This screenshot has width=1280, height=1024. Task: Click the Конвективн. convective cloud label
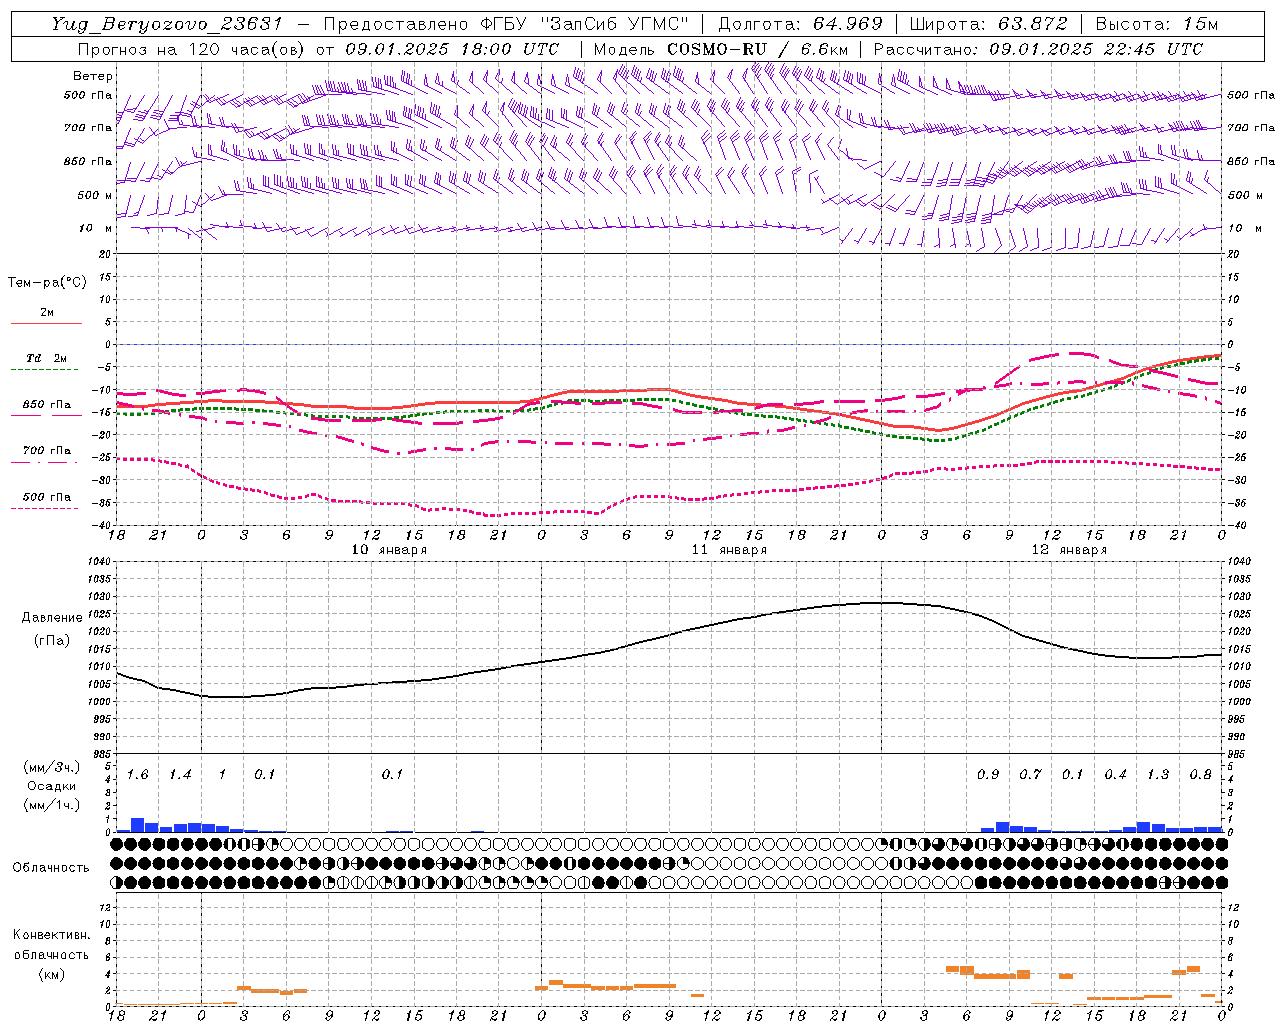click(51, 935)
